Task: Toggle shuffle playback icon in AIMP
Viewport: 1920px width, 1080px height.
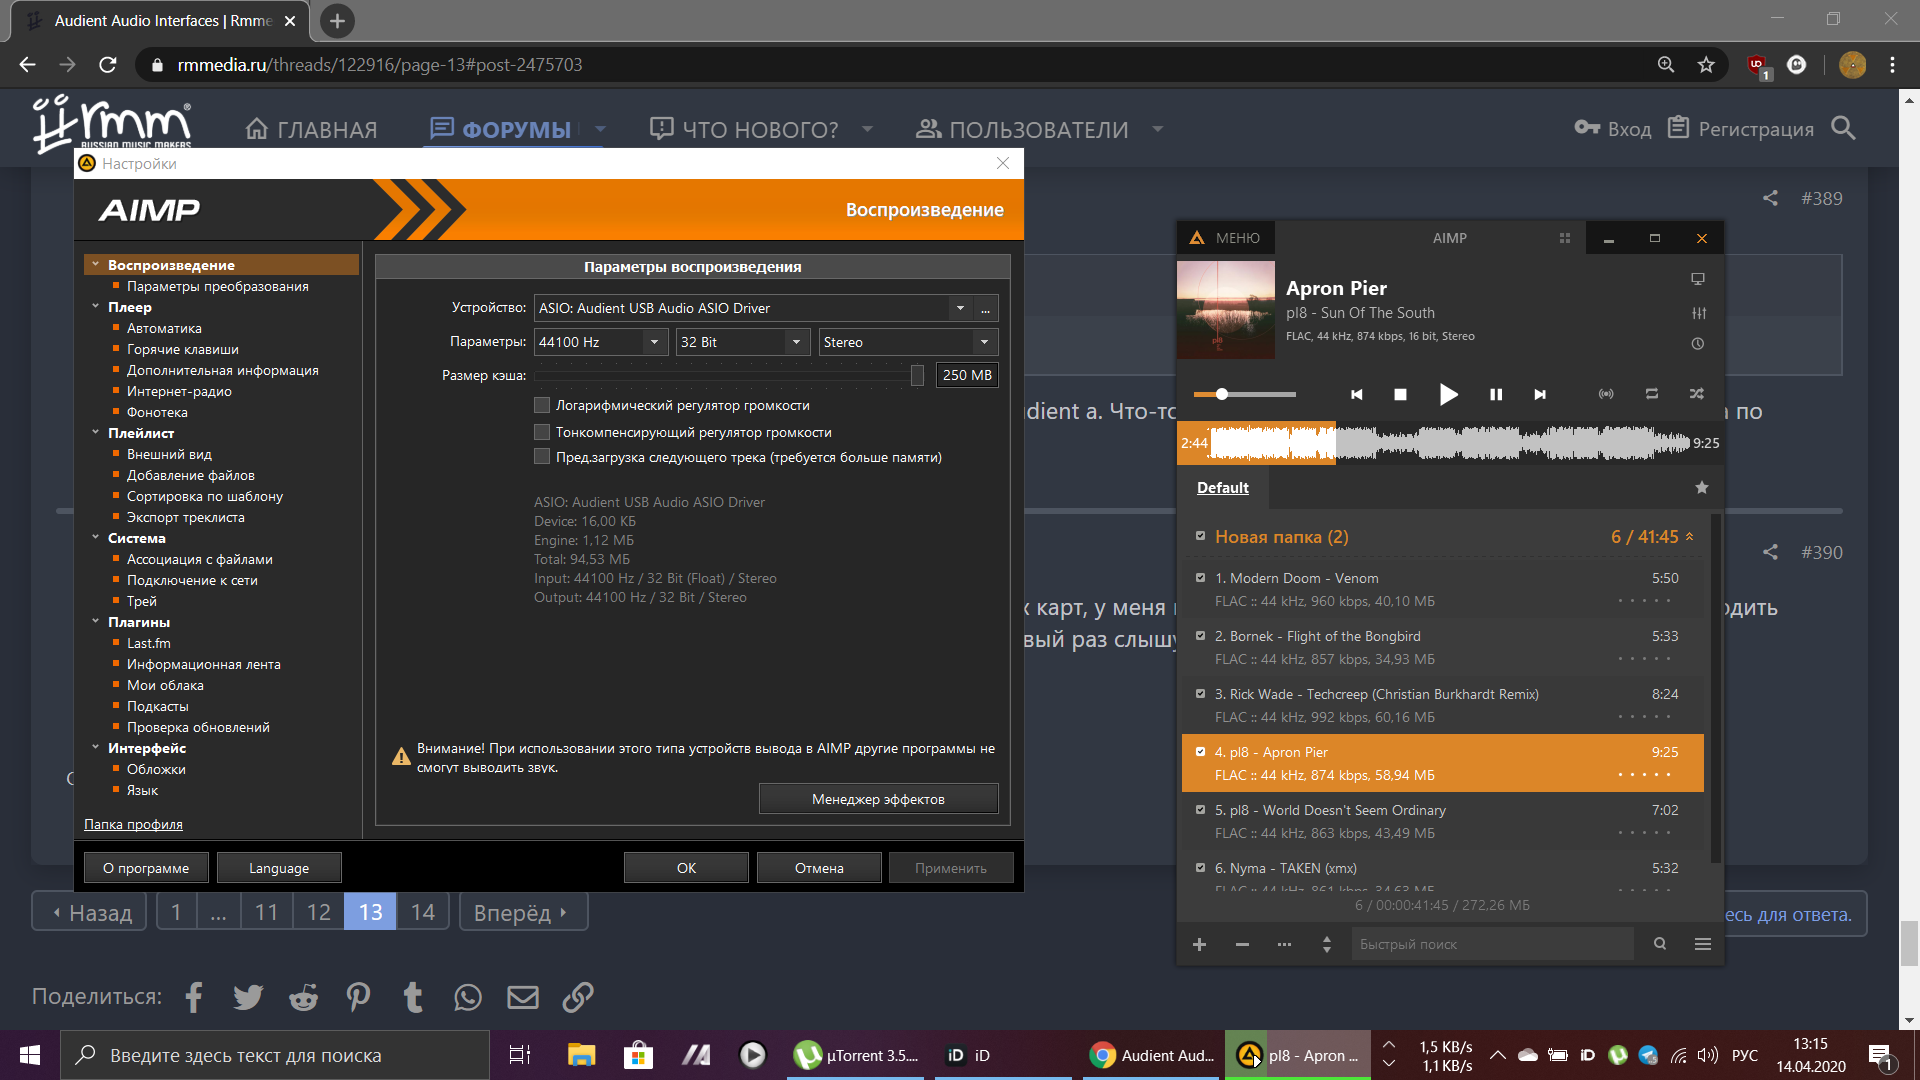Action: pos(1697,394)
